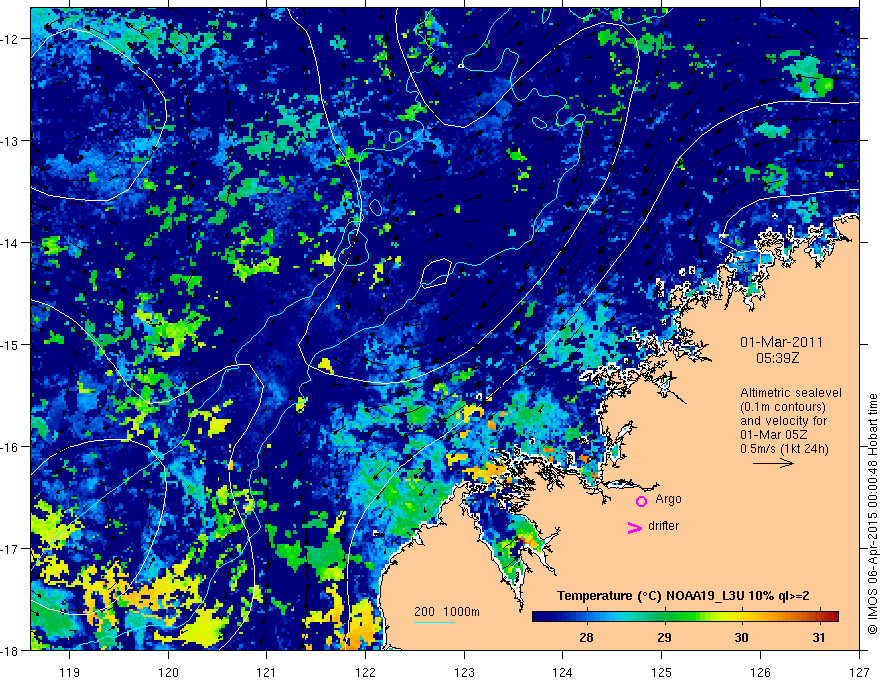The width and height of the screenshot is (880, 680).
Task: Click the colorbar tick label 29
Action: click(664, 637)
